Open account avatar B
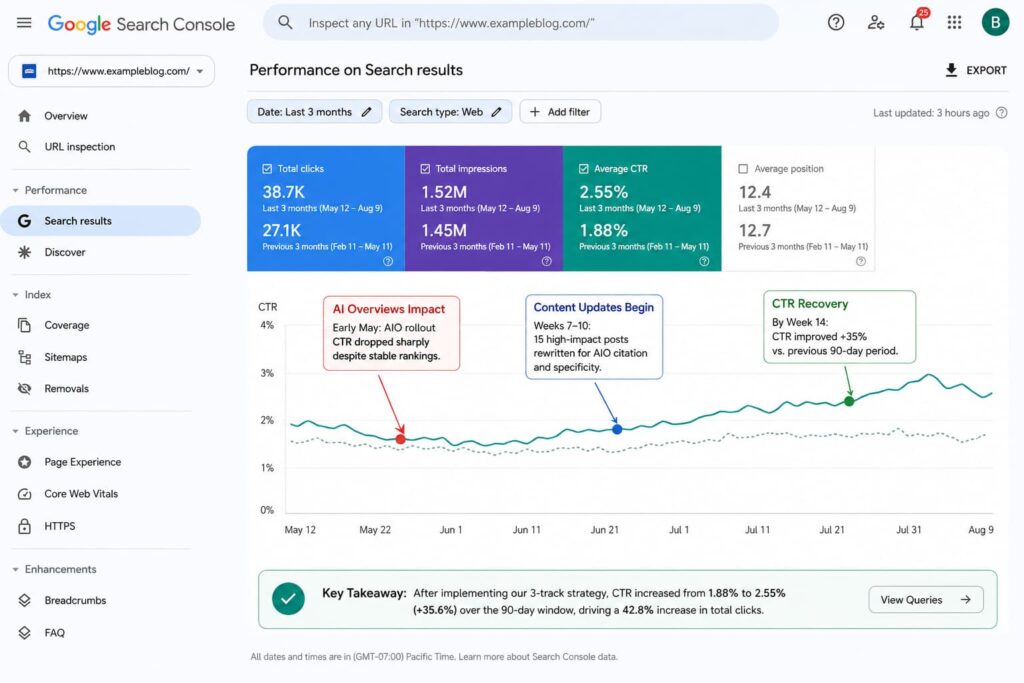Screen dimensions: 1024x683 (x=995, y=22)
